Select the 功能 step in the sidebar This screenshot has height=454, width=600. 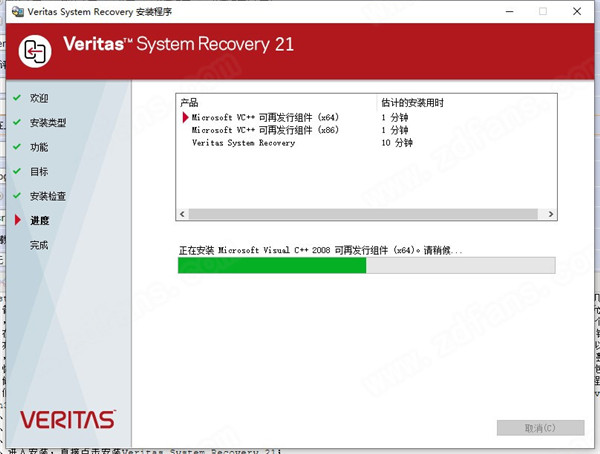tap(39, 147)
